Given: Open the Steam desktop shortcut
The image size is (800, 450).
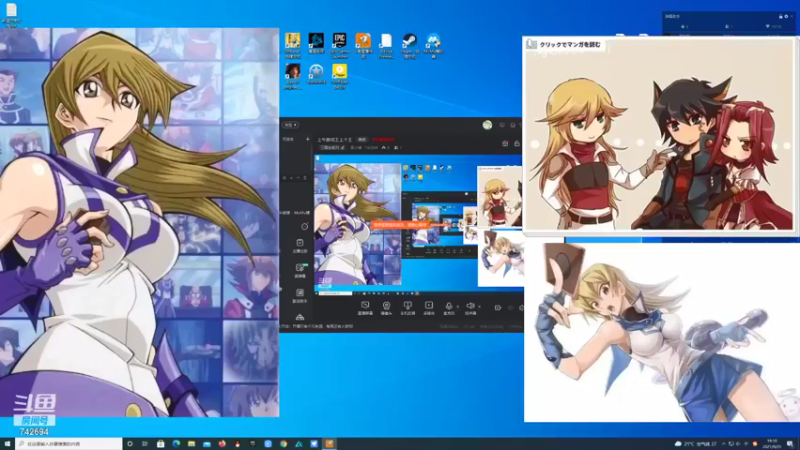Looking at the screenshot, I should tap(410, 44).
